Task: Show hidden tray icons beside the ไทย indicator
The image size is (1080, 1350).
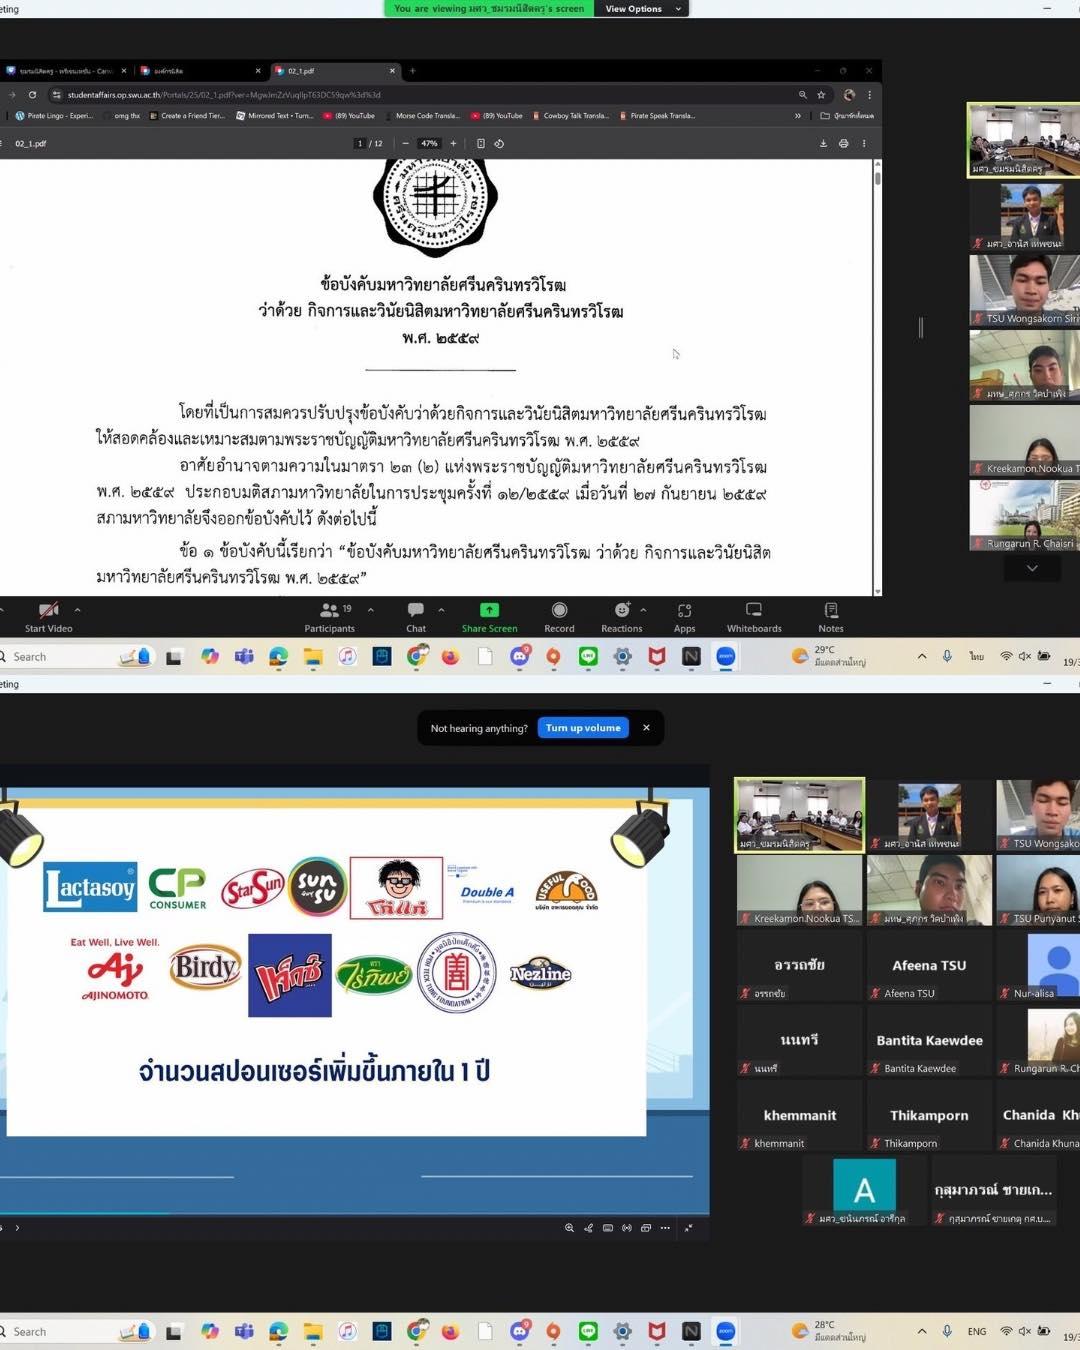Action: 921,657
